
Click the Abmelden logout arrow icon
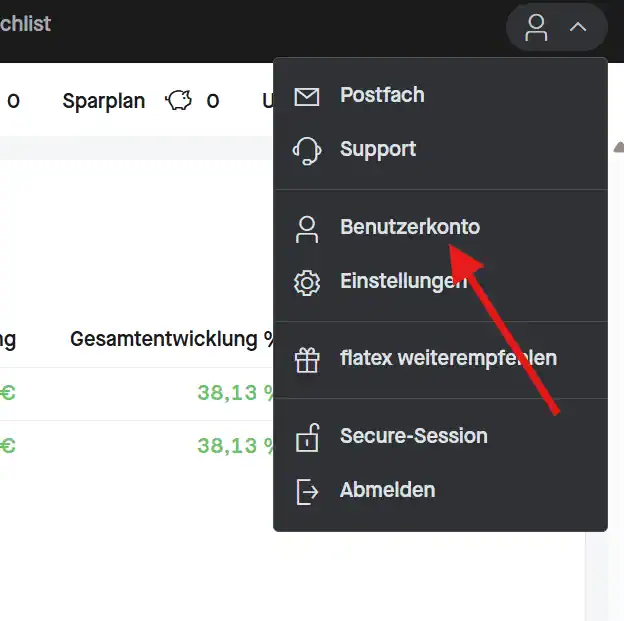click(307, 491)
